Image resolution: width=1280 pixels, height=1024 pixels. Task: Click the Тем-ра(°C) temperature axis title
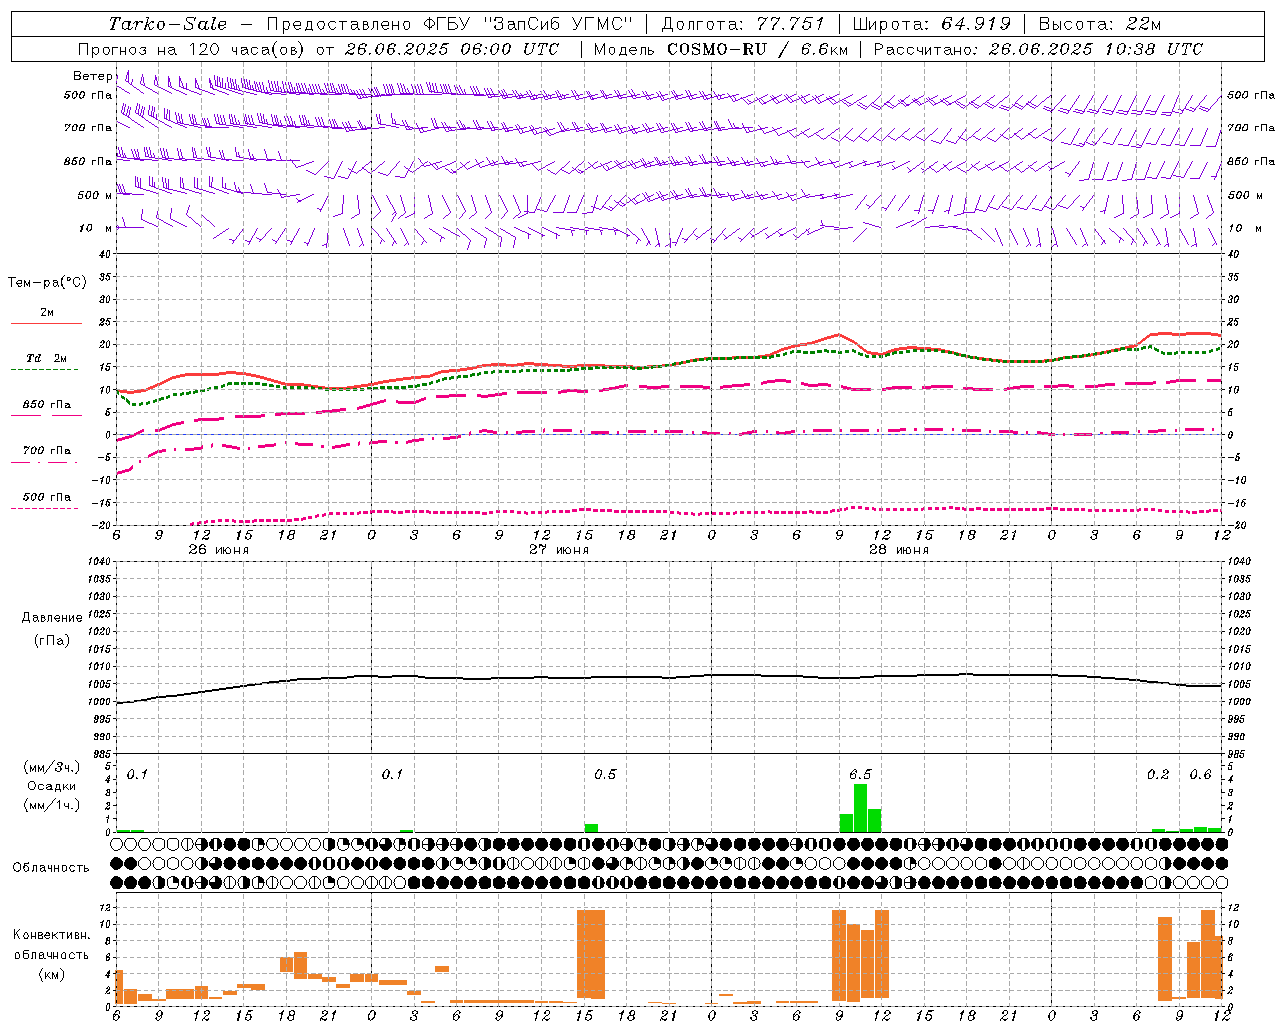tap(47, 283)
